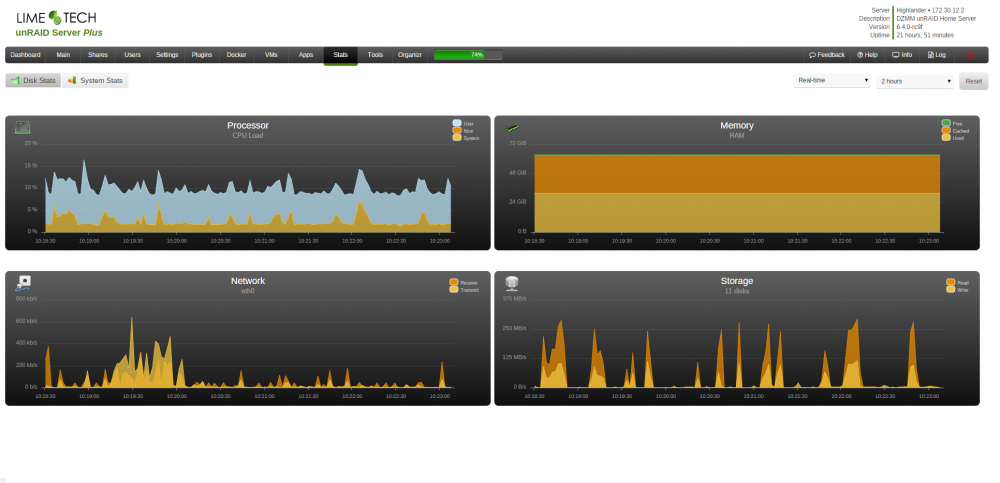Screen dimensions: 1000x483
Task: Toggle the Receive legend swatch
Action: pos(453,282)
